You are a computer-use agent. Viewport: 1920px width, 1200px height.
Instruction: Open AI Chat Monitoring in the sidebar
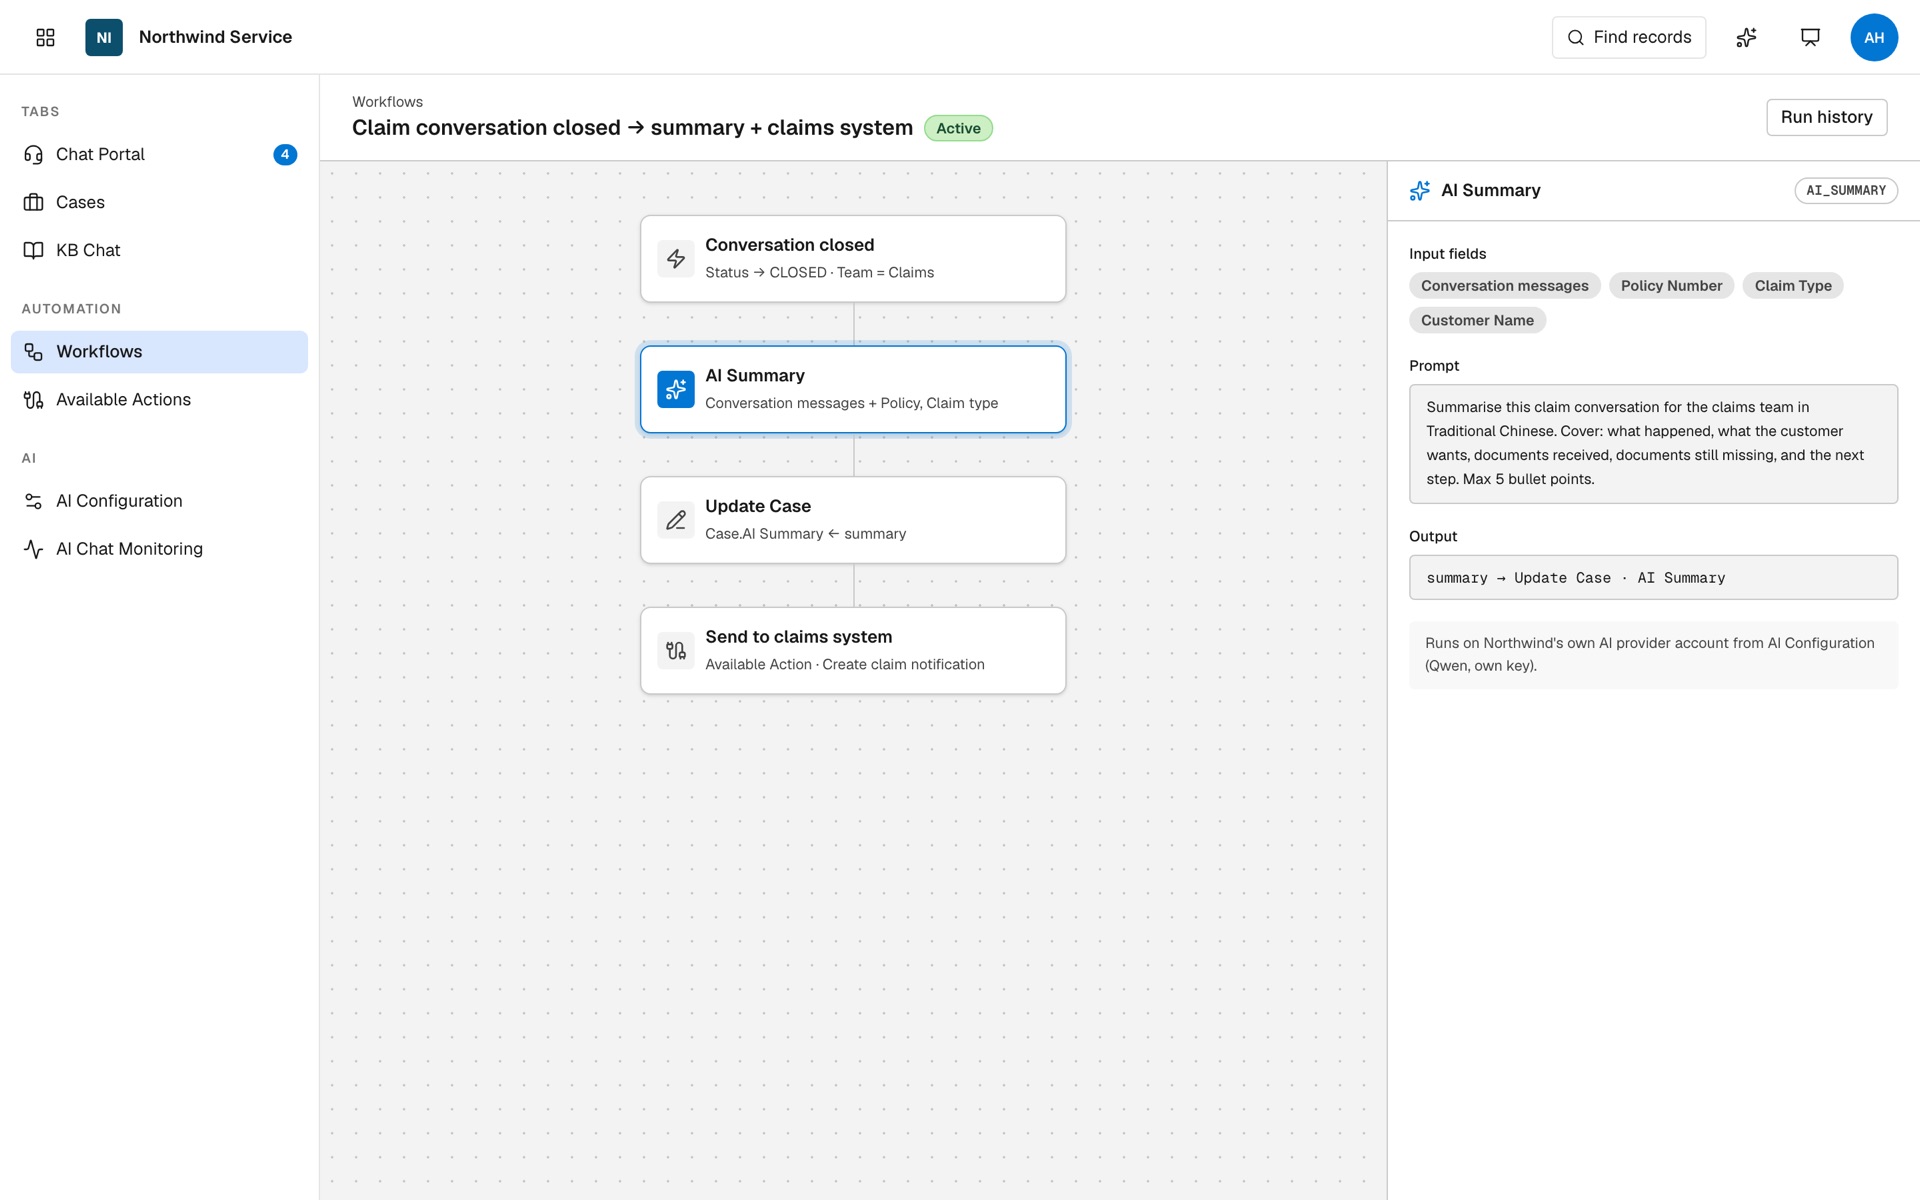[x=159, y=549]
